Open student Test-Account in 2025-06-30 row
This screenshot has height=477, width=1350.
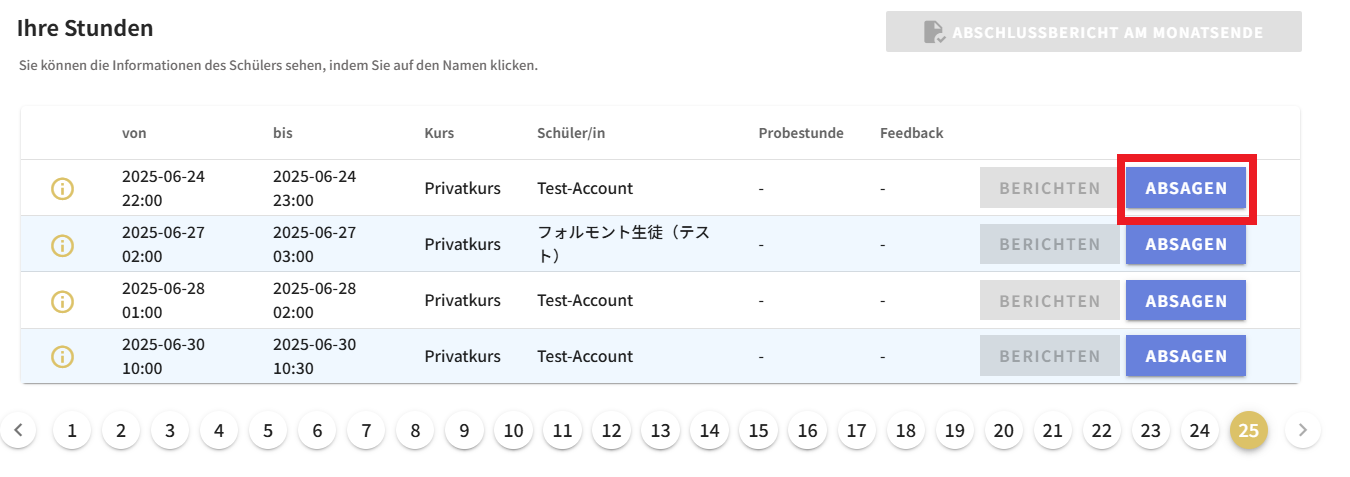[585, 356]
